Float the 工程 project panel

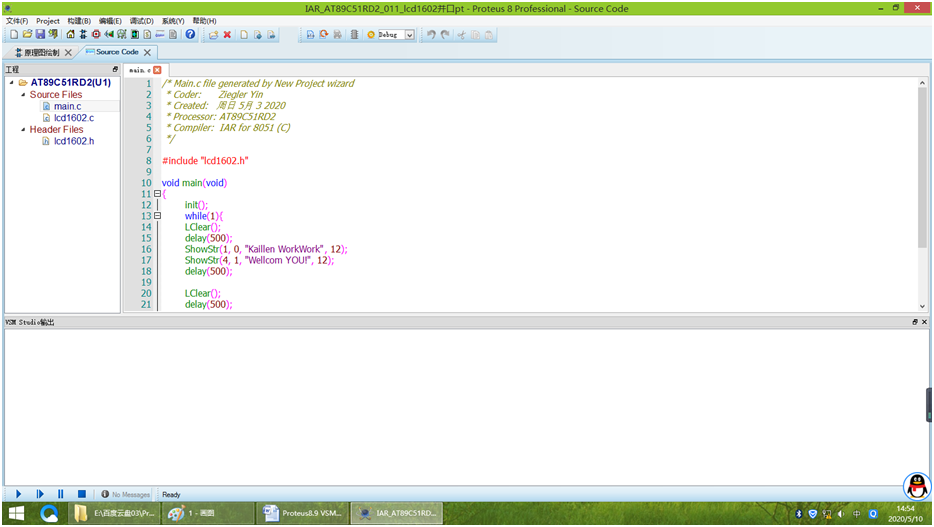coord(116,70)
